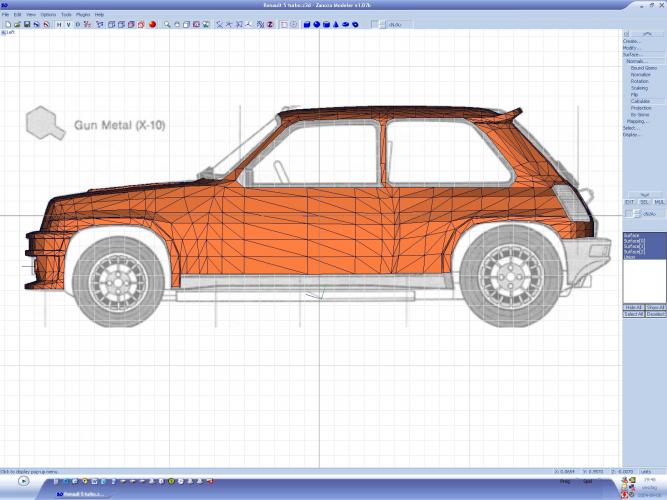This screenshot has width=667, height=500.
Task: Click the New file icon in toolbar
Action: tap(7, 24)
